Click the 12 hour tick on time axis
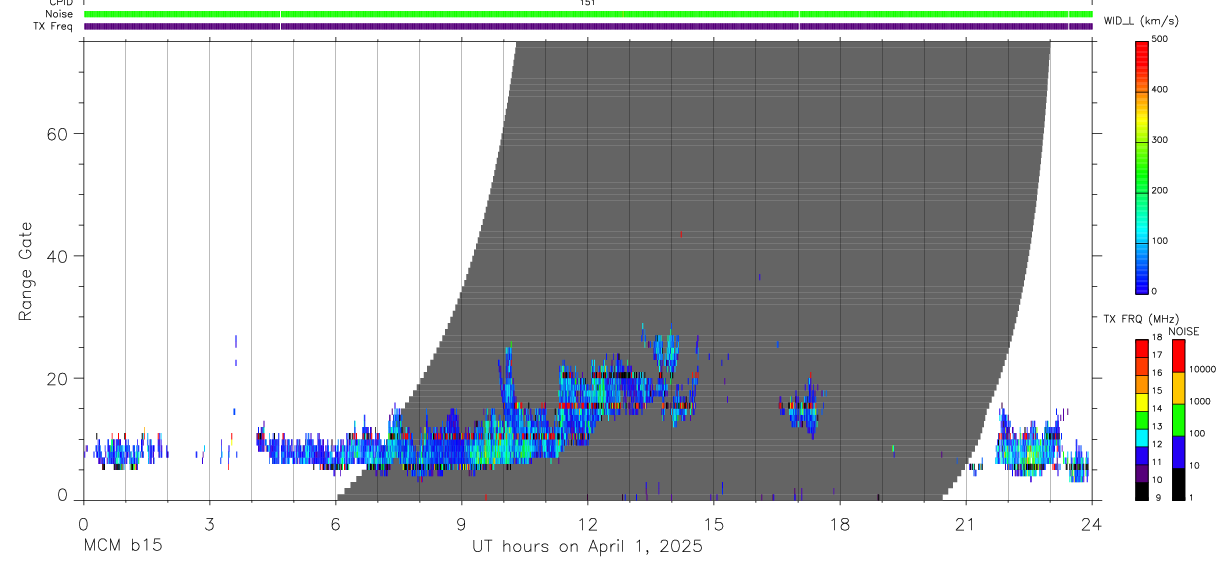Viewport: 1228px width, 567px height. (x=588, y=523)
